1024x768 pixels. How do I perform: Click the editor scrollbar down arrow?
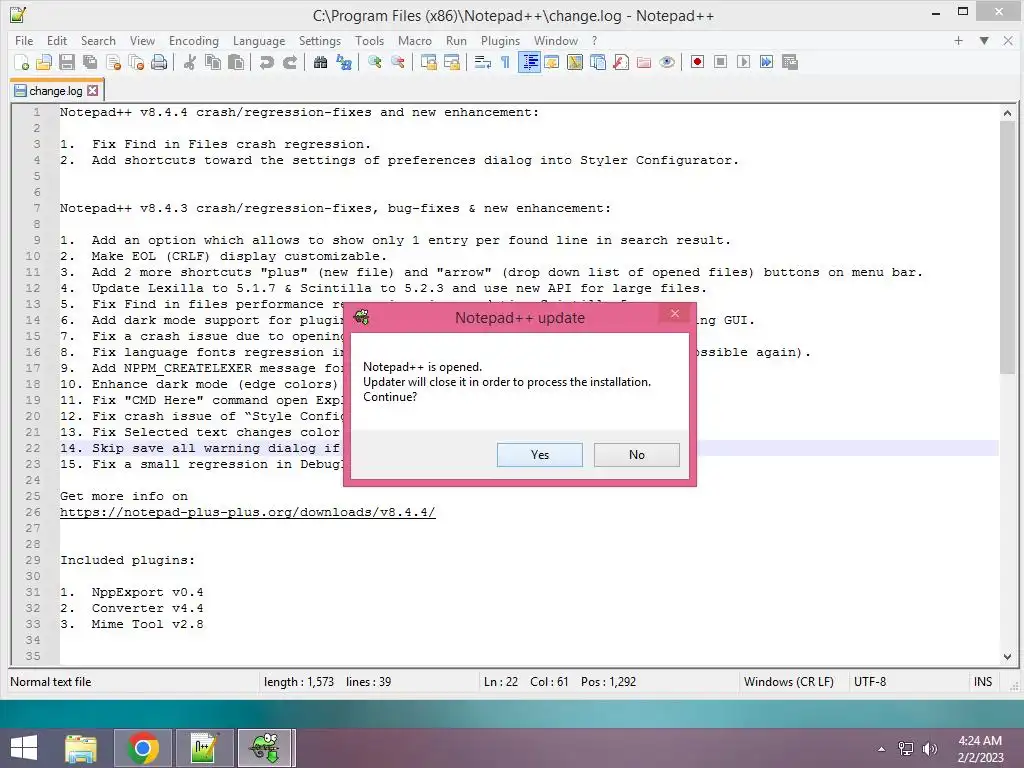[1007, 657]
